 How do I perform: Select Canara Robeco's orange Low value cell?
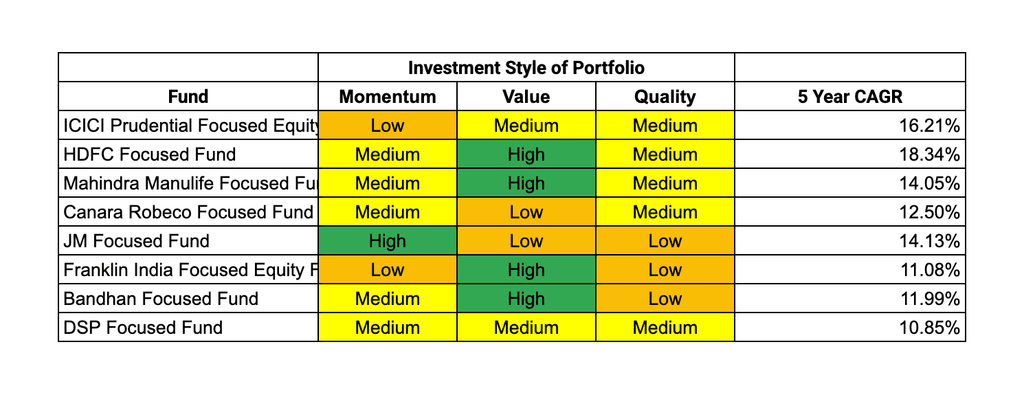click(526, 212)
